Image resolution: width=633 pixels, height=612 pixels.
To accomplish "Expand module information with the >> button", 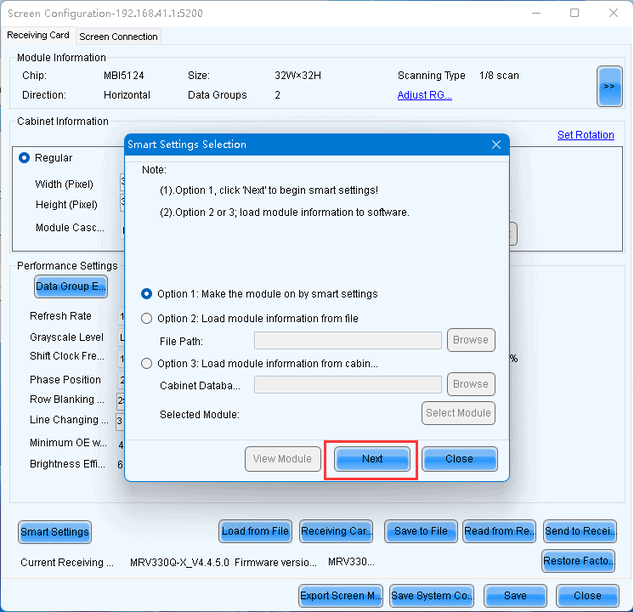I will (609, 86).
